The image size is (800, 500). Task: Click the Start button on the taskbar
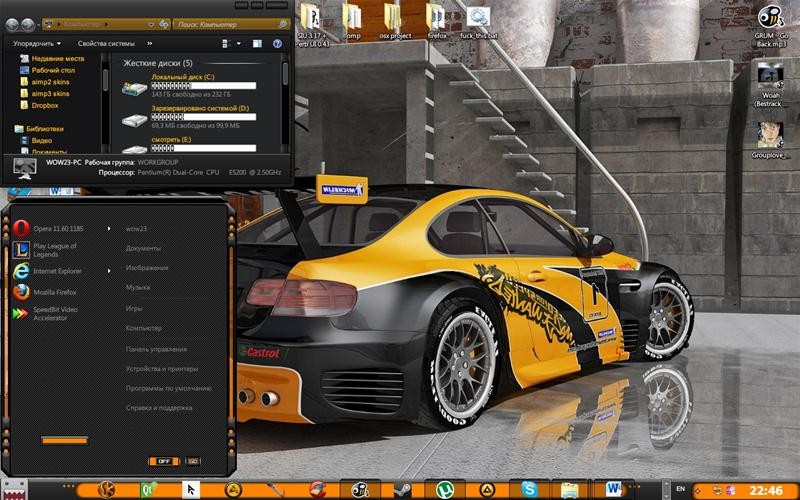tap(14, 490)
